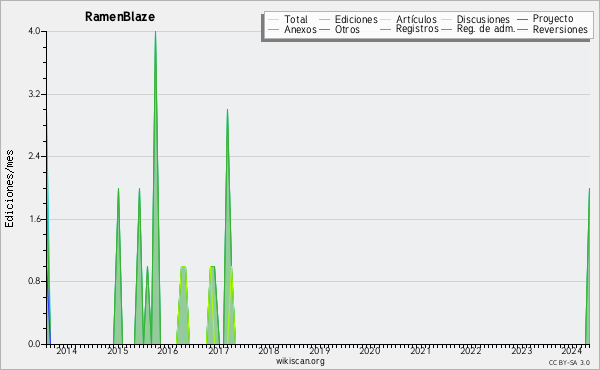The width and height of the screenshot is (600, 370).
Task: Click the Anexos legend label
Action: [x=300, y=29]
